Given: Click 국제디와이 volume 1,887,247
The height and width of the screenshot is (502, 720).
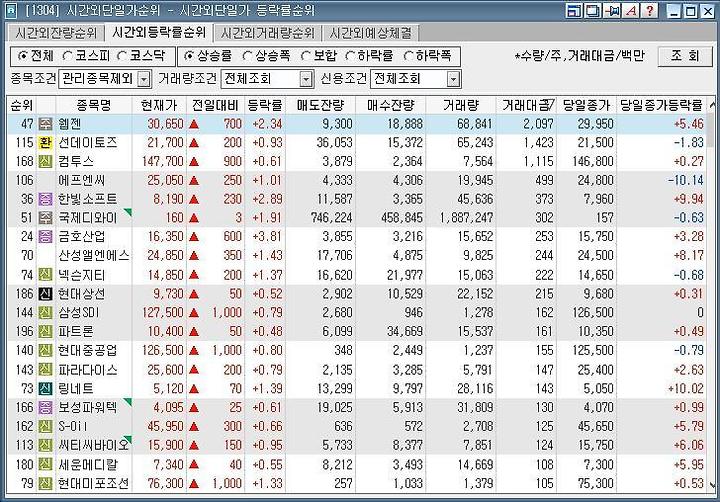Looking at the screenshot, I should pyautogui.click(x=467, y=218).
